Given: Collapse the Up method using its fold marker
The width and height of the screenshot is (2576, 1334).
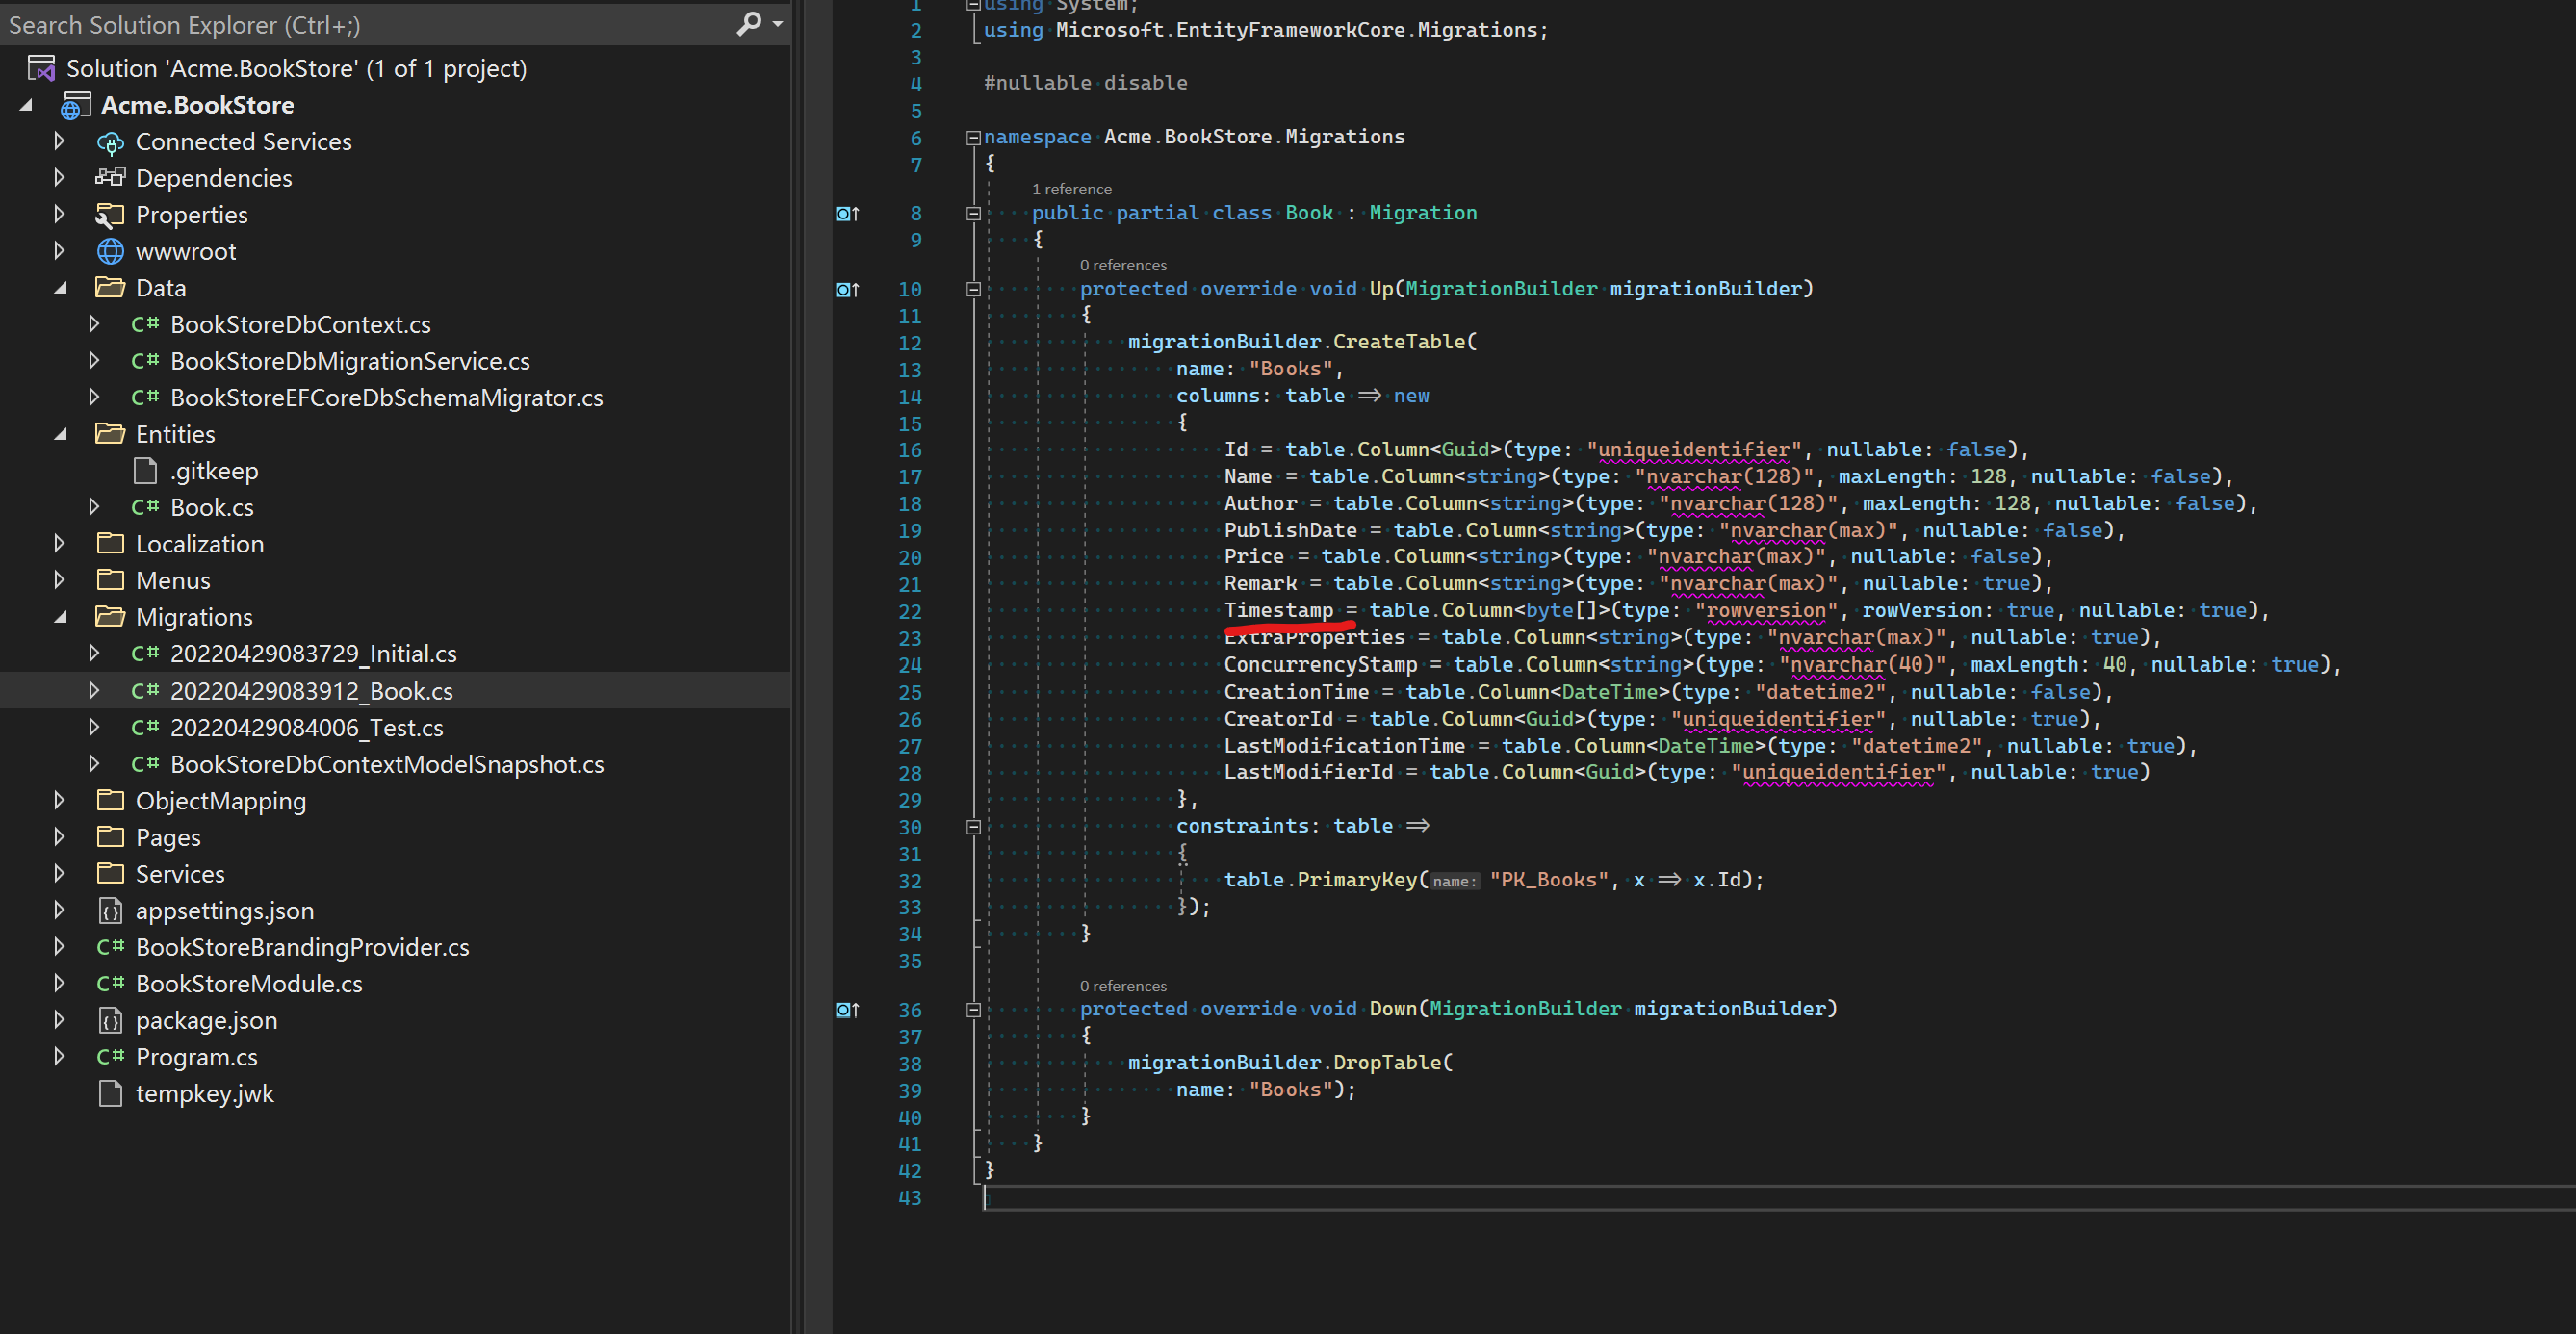Looking at the screenshot, I should click(973, 289).
